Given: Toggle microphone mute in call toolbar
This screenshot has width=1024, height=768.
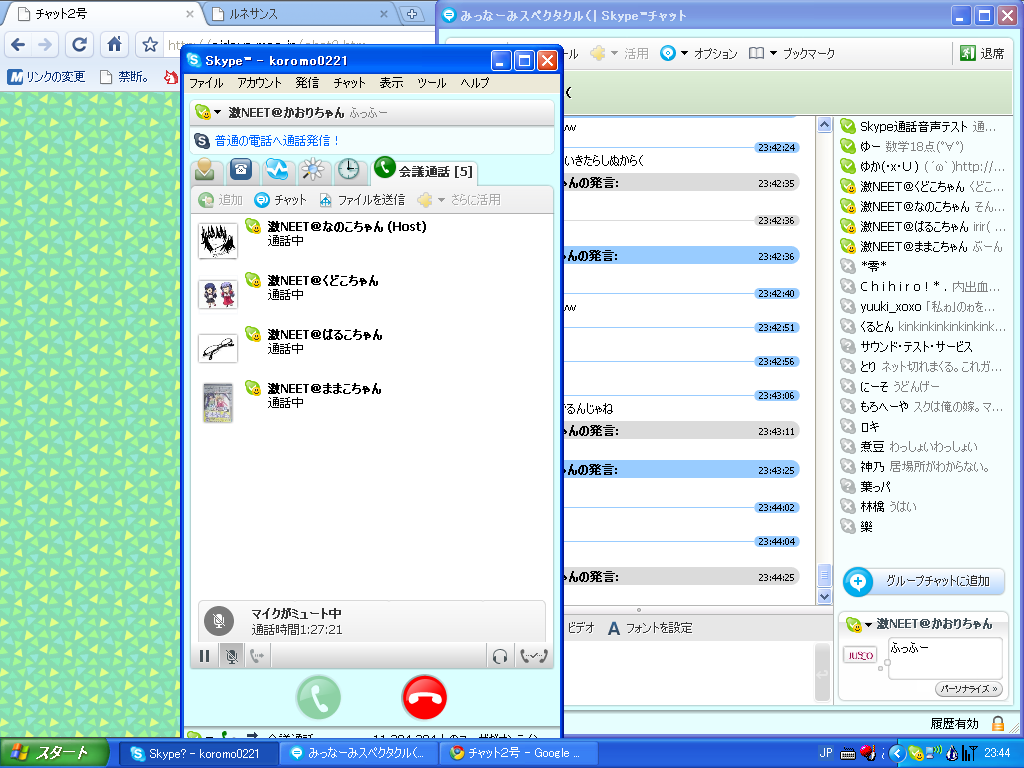Looking at the screenshot, I should pos(231,656).
